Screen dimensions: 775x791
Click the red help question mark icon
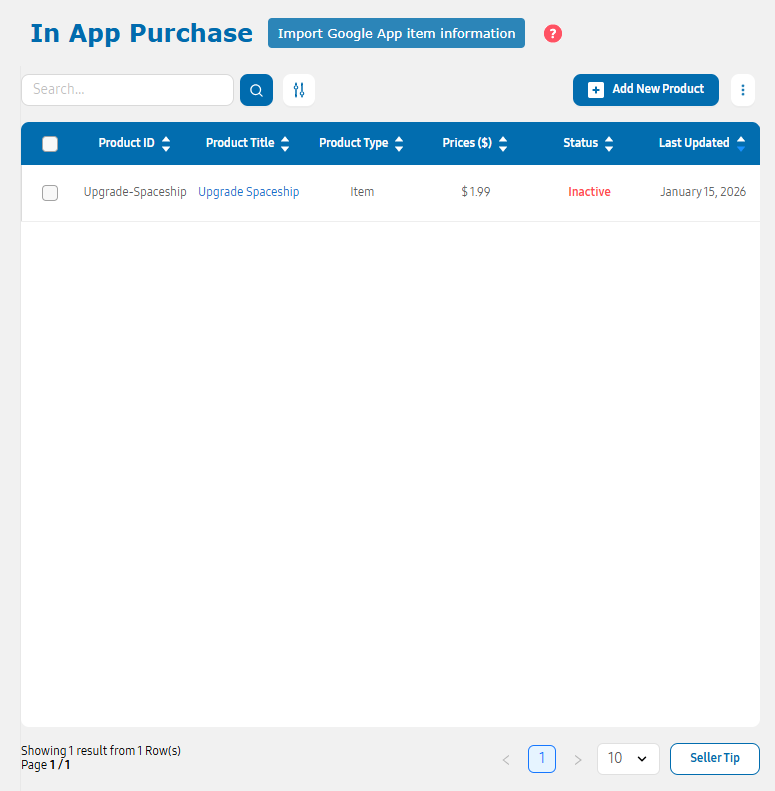coord(553,34)
